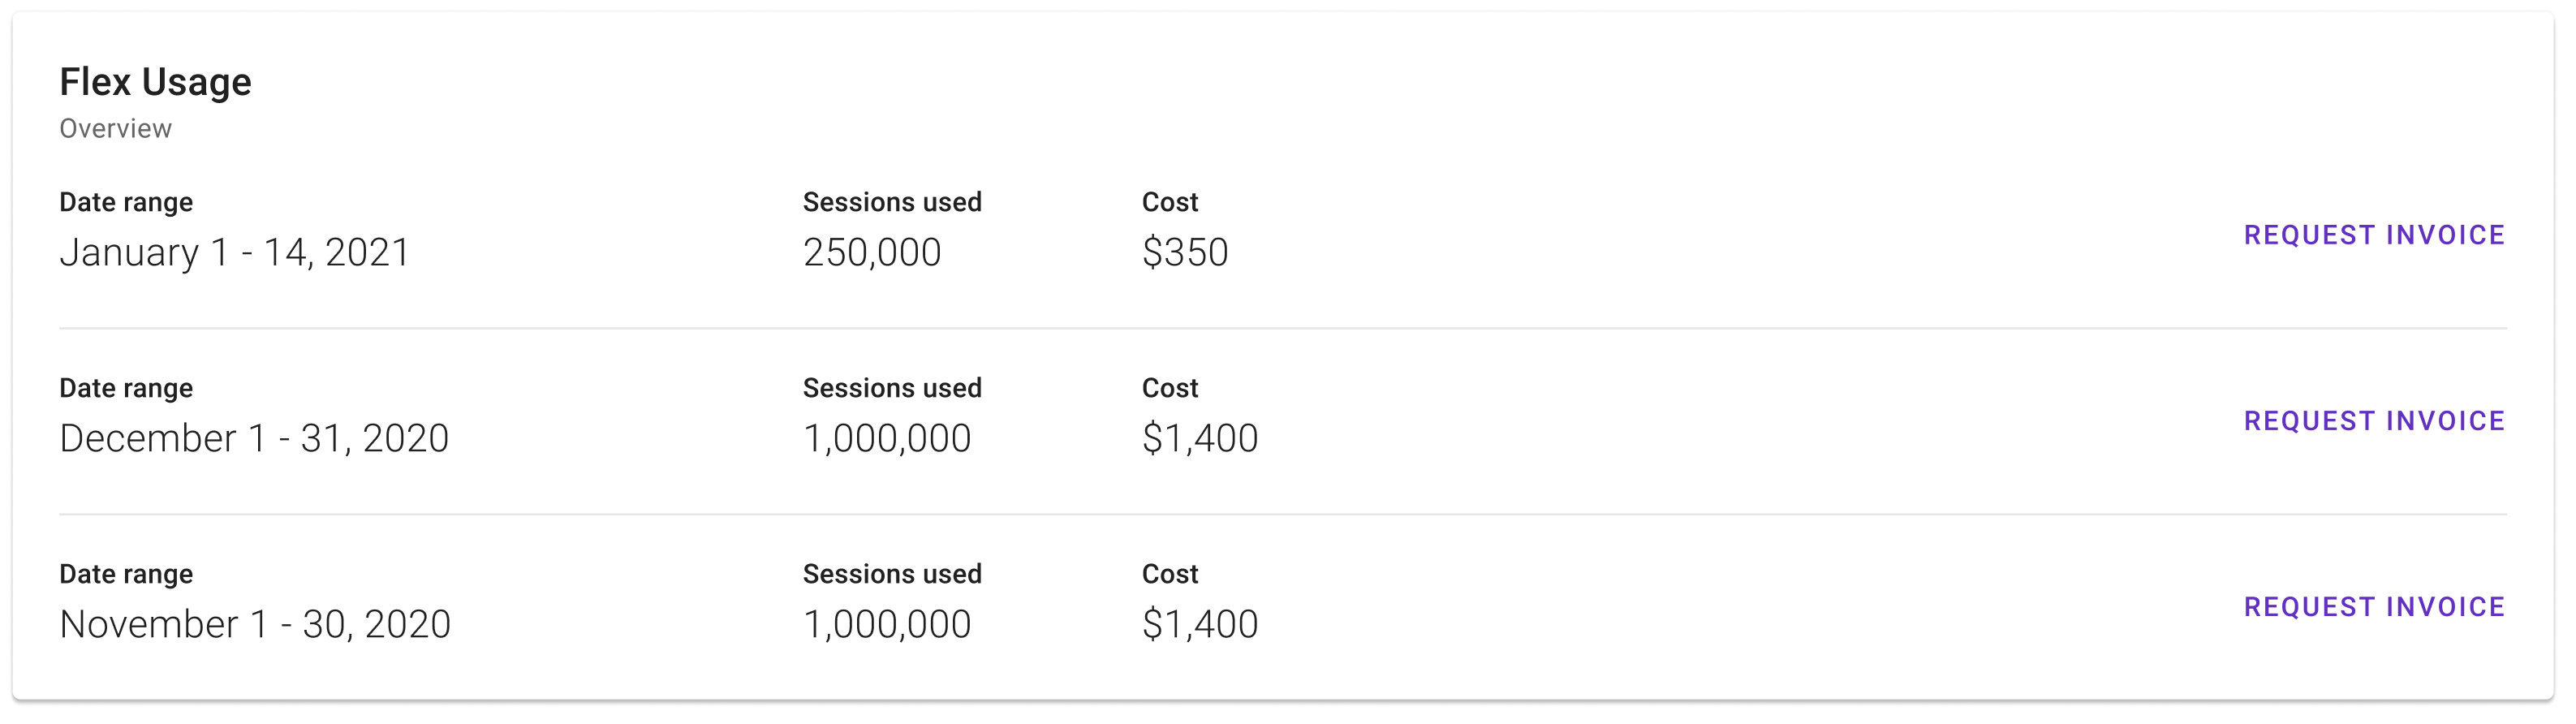Click the December $1,400 cost value
Viewport: 2576px width, 724px height.
click(x=1200, y=438)
